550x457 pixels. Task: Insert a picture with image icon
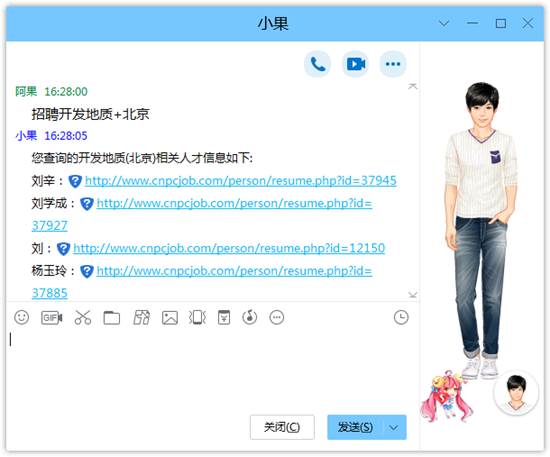[170, 318]
